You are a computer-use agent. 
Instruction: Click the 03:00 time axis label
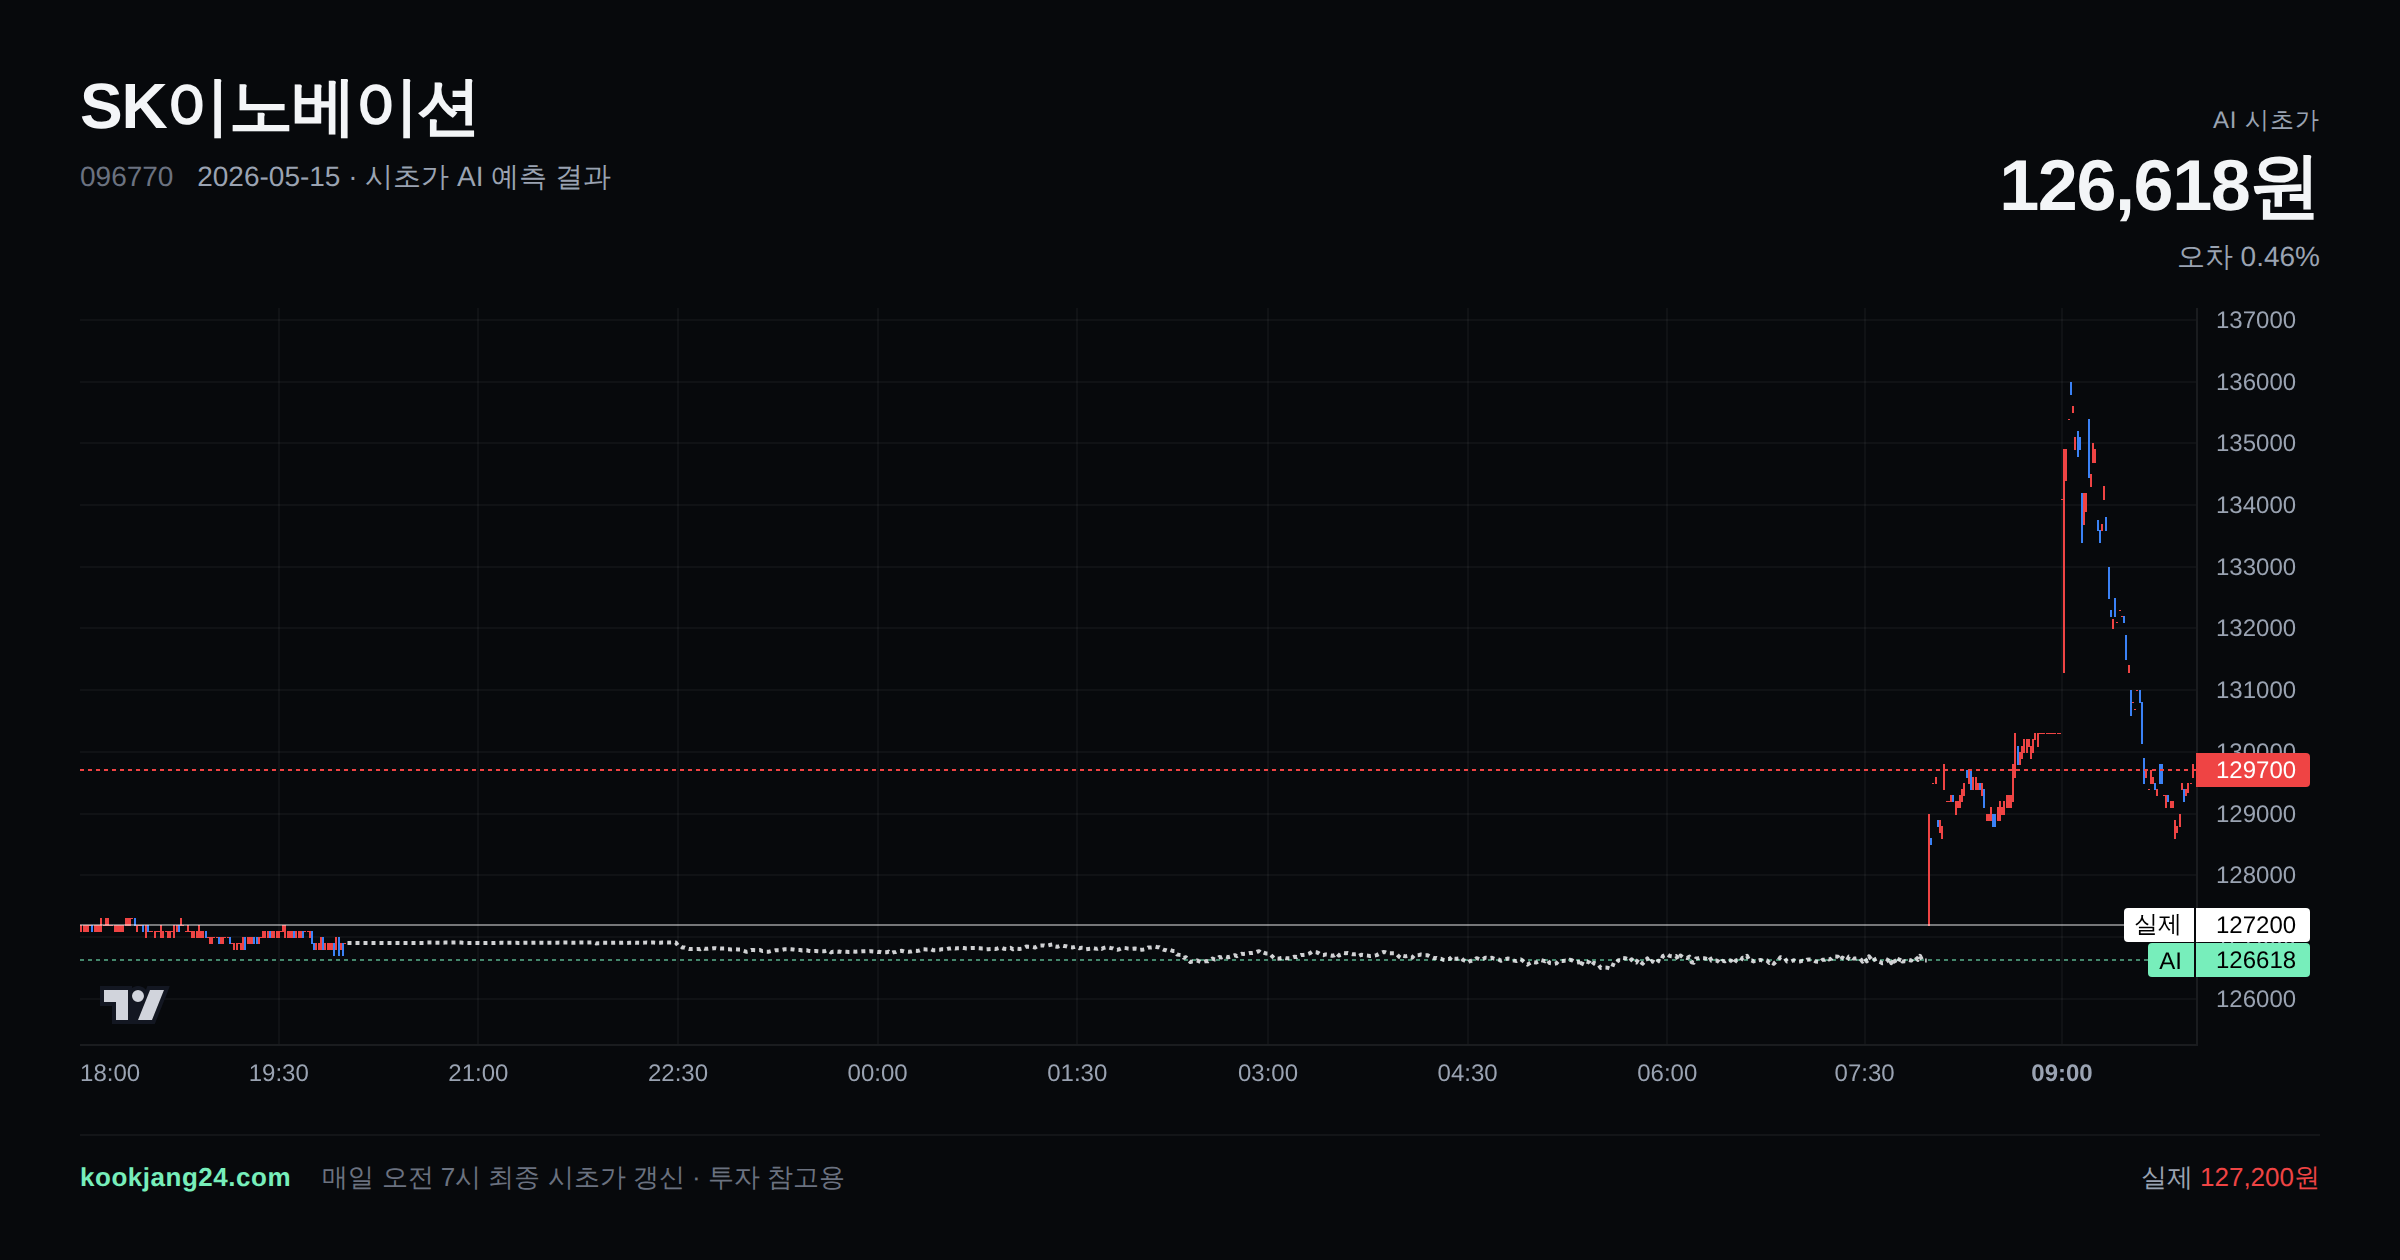tap(1268, 1073)
